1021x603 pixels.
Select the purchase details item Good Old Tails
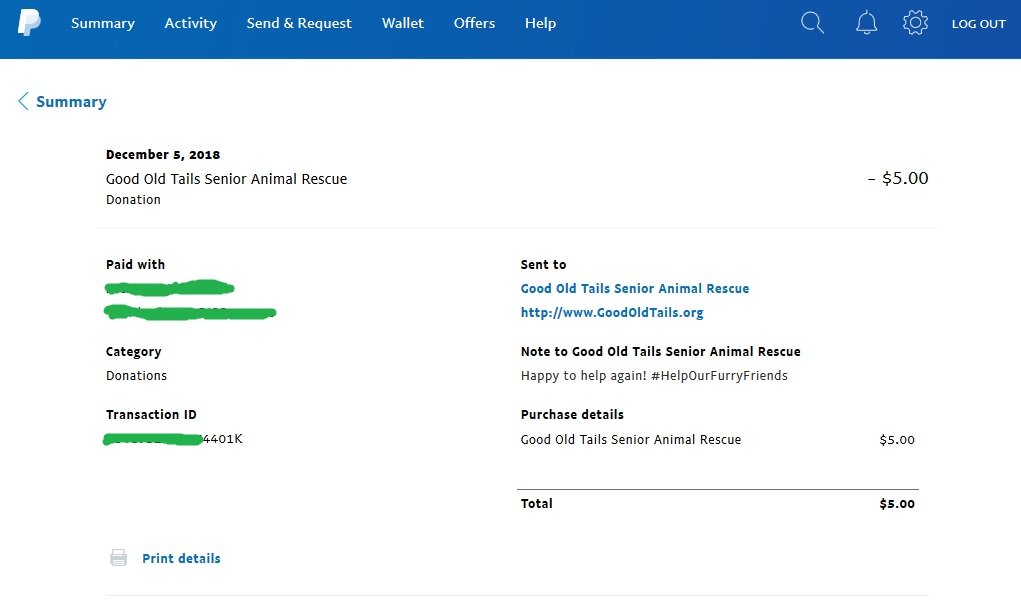click(631, 440)
